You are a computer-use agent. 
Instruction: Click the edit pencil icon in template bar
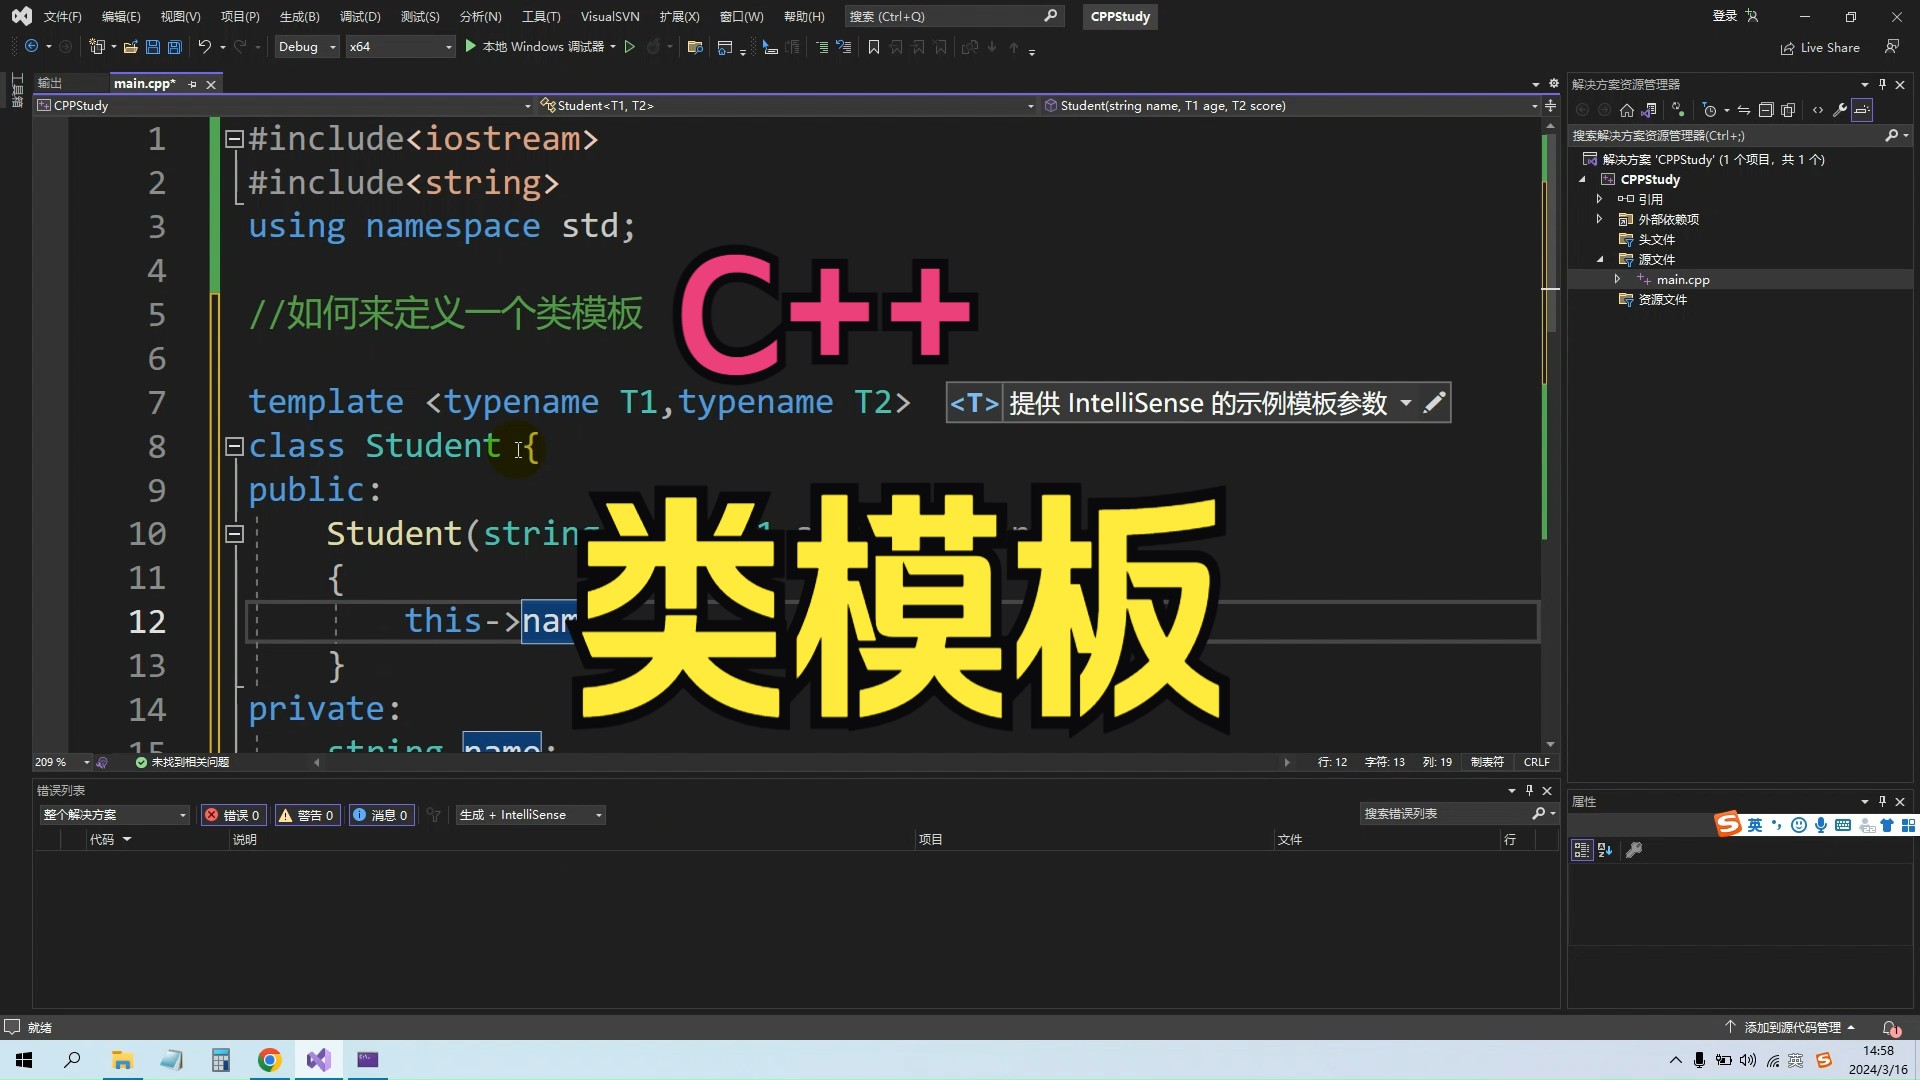[x=1434, y=403]
